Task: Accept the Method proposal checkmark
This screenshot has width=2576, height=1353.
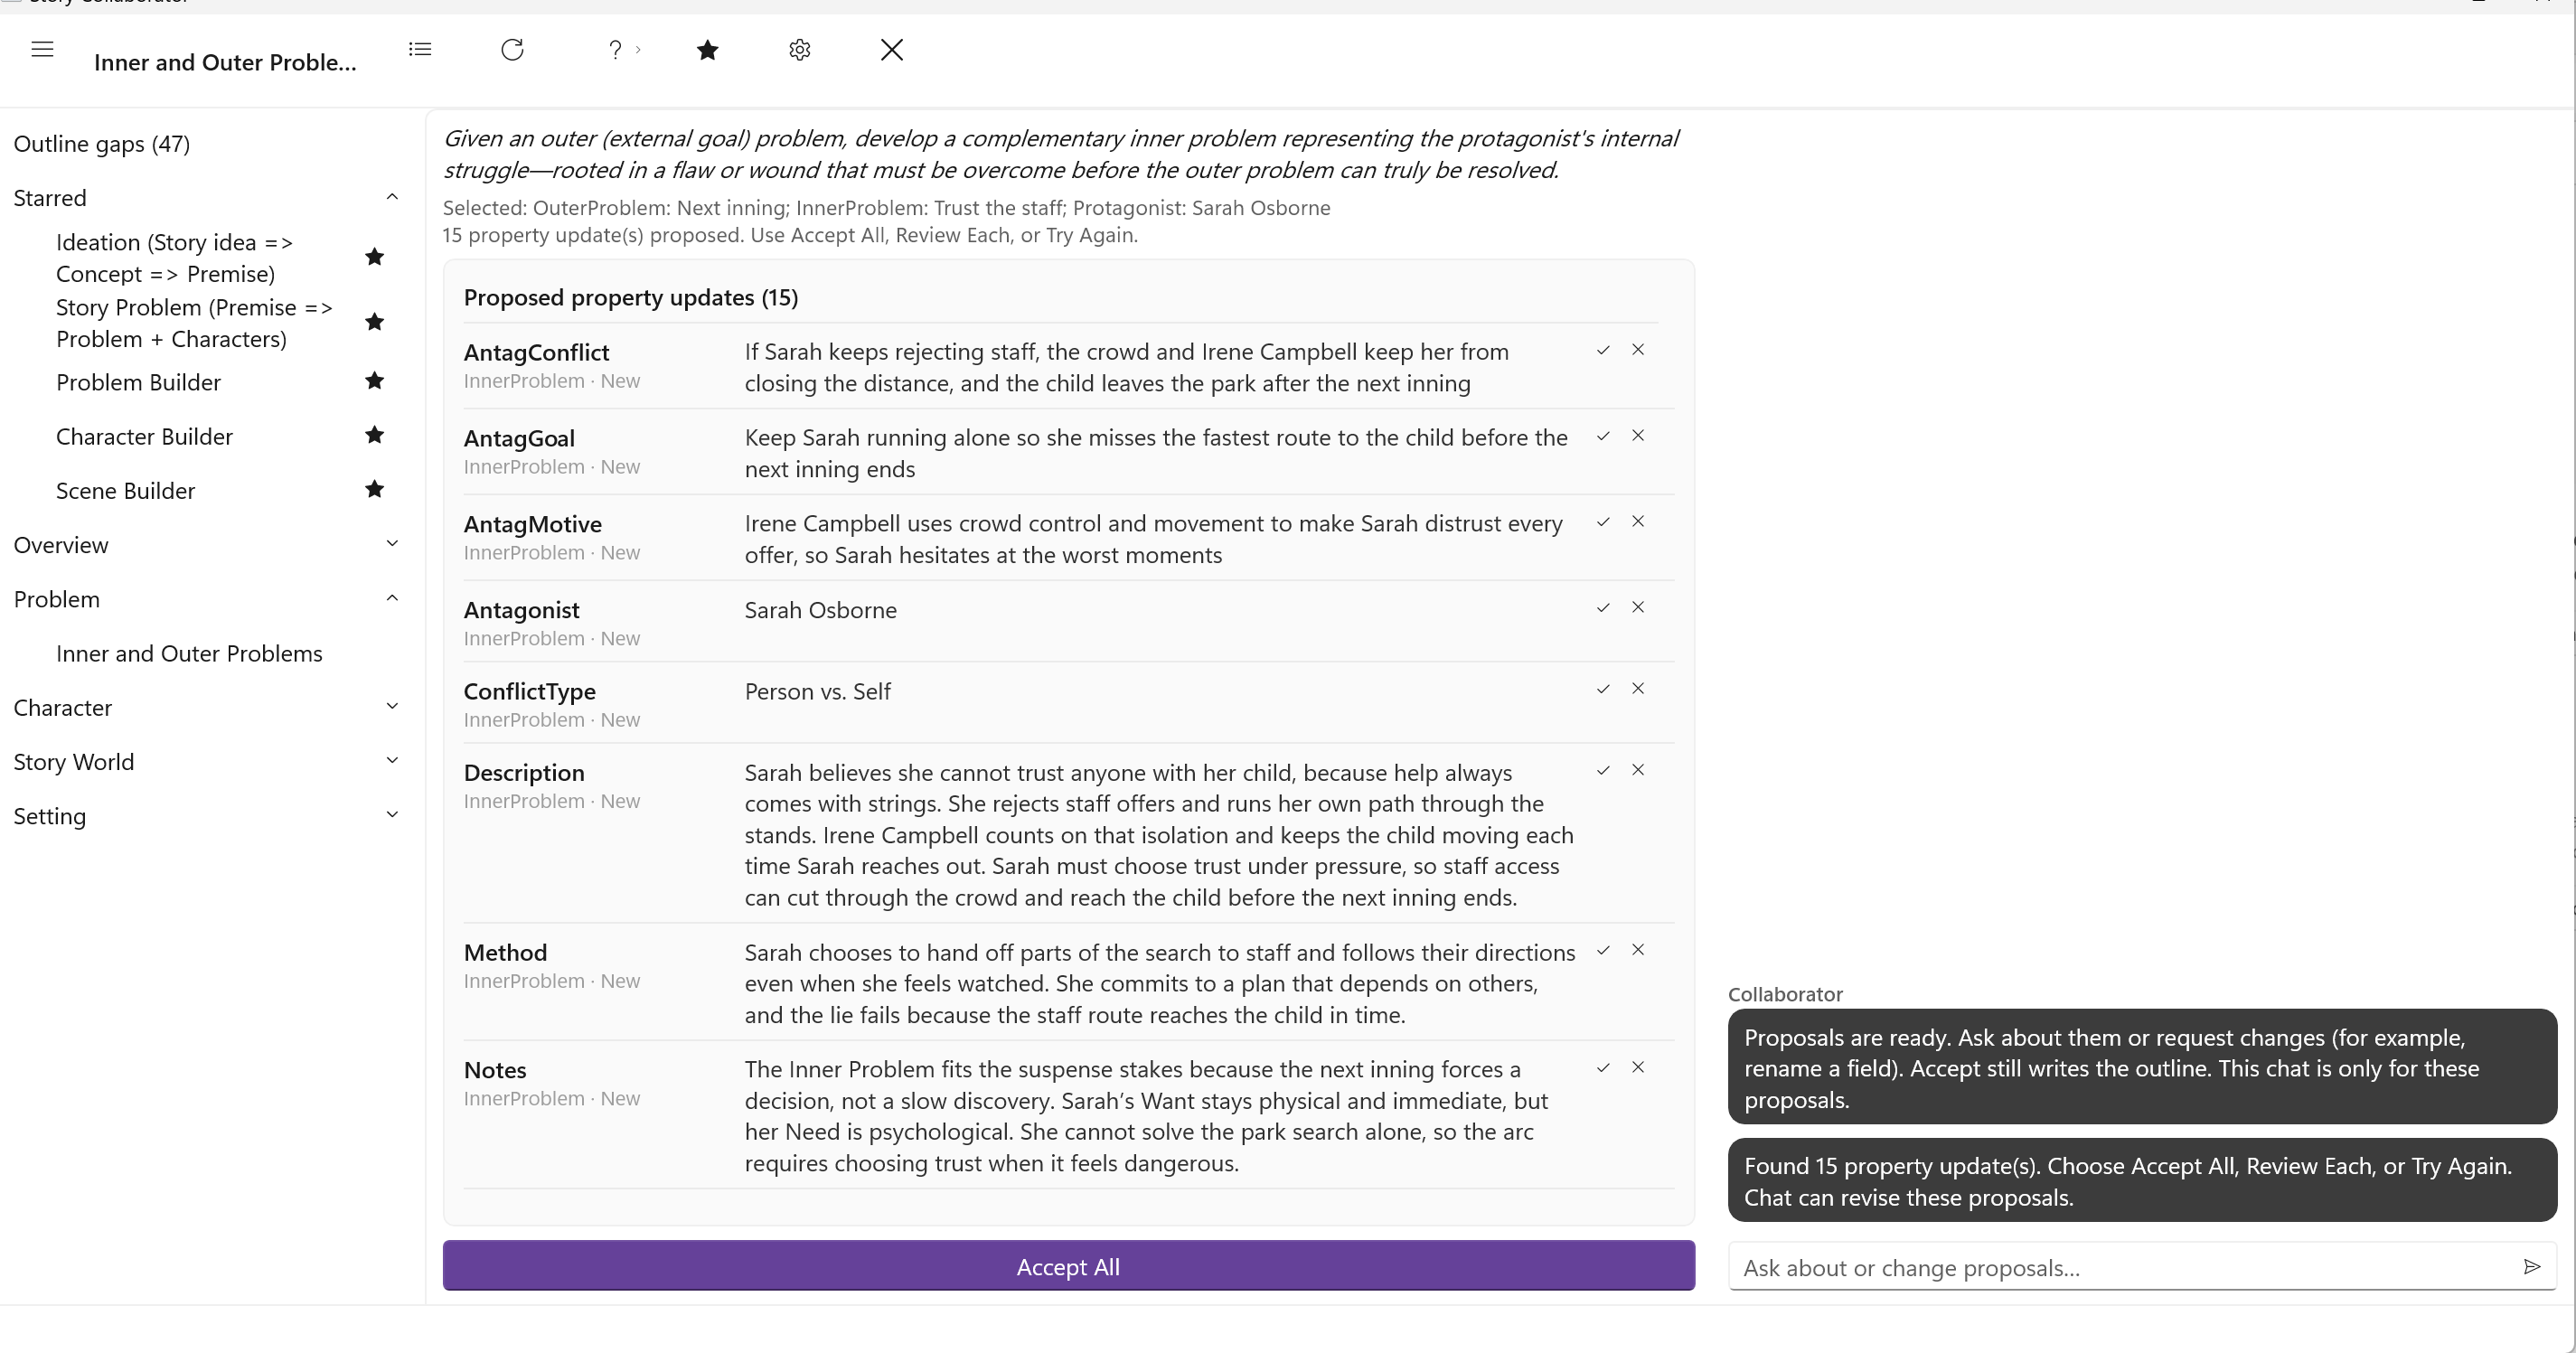Action: point(1603,951)
